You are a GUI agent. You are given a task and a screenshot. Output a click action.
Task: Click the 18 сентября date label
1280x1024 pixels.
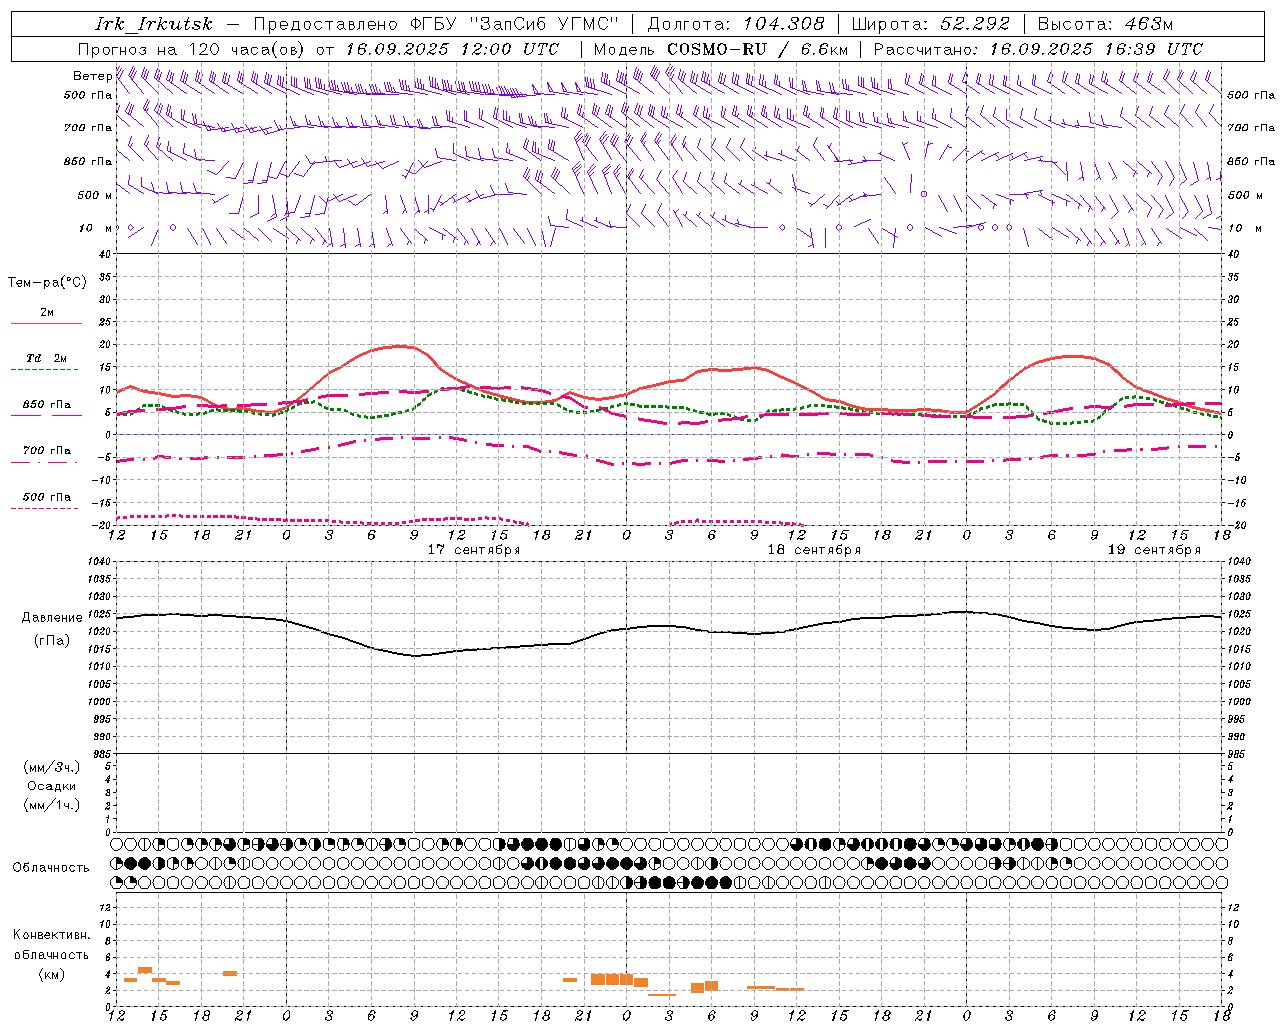point(814,550)
